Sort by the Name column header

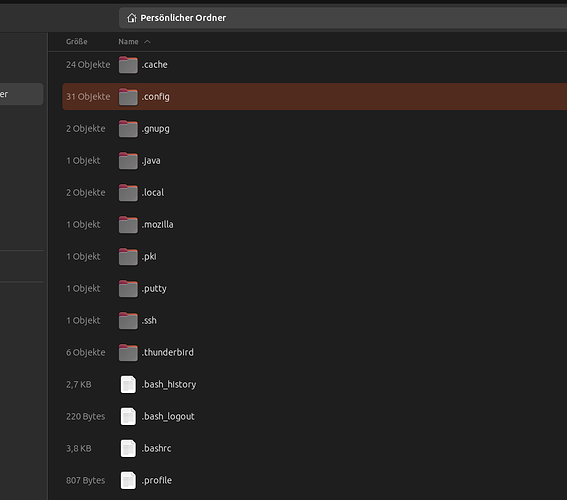(128, 42)
